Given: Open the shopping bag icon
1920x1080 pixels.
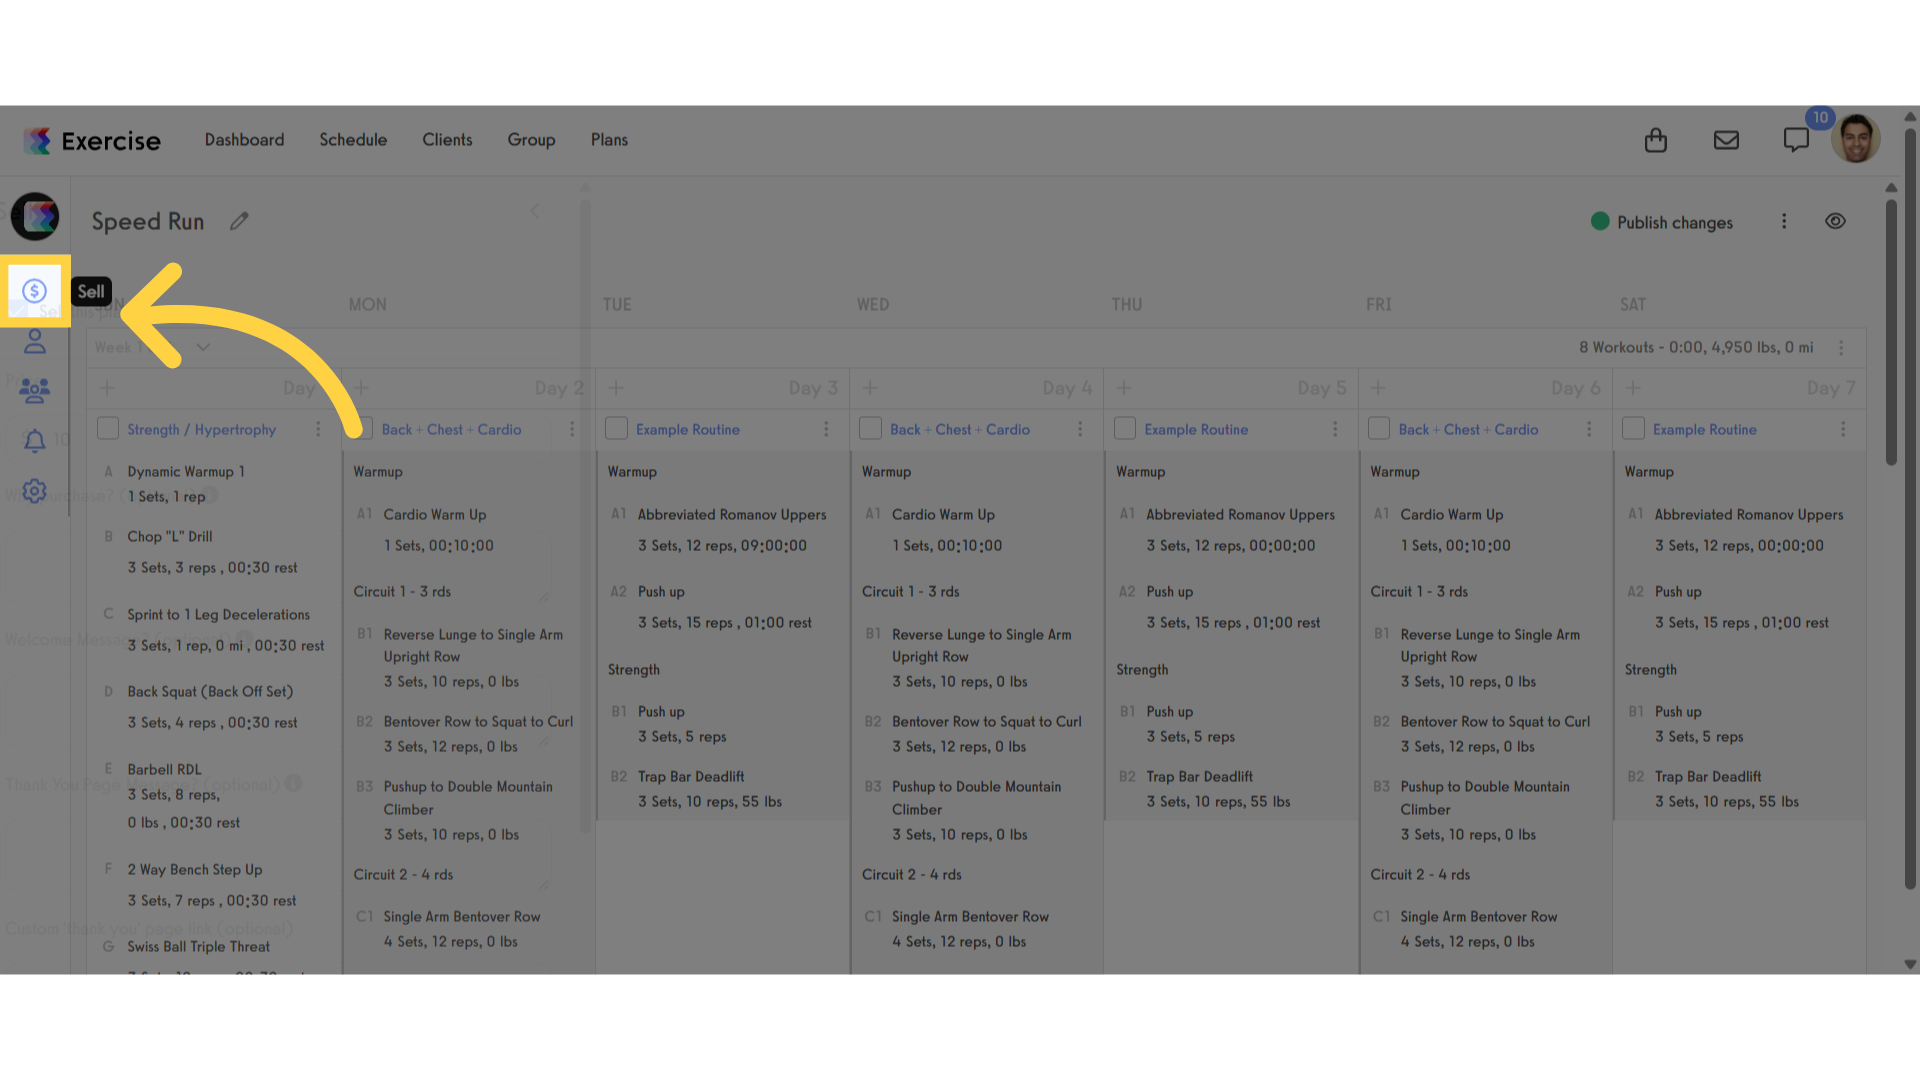Looking at the screenshot, I should point(1656,140).
